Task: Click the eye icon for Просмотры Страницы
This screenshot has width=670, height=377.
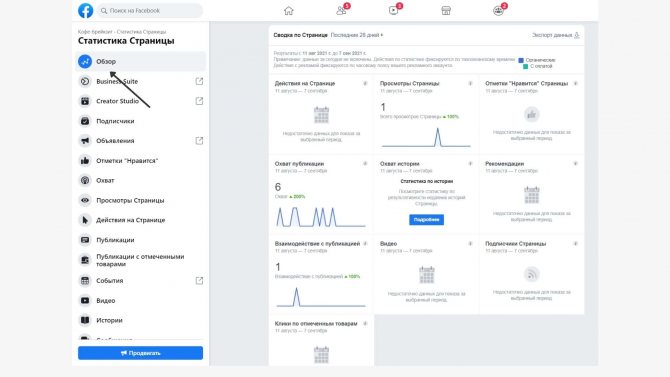Action: (85, 200)
